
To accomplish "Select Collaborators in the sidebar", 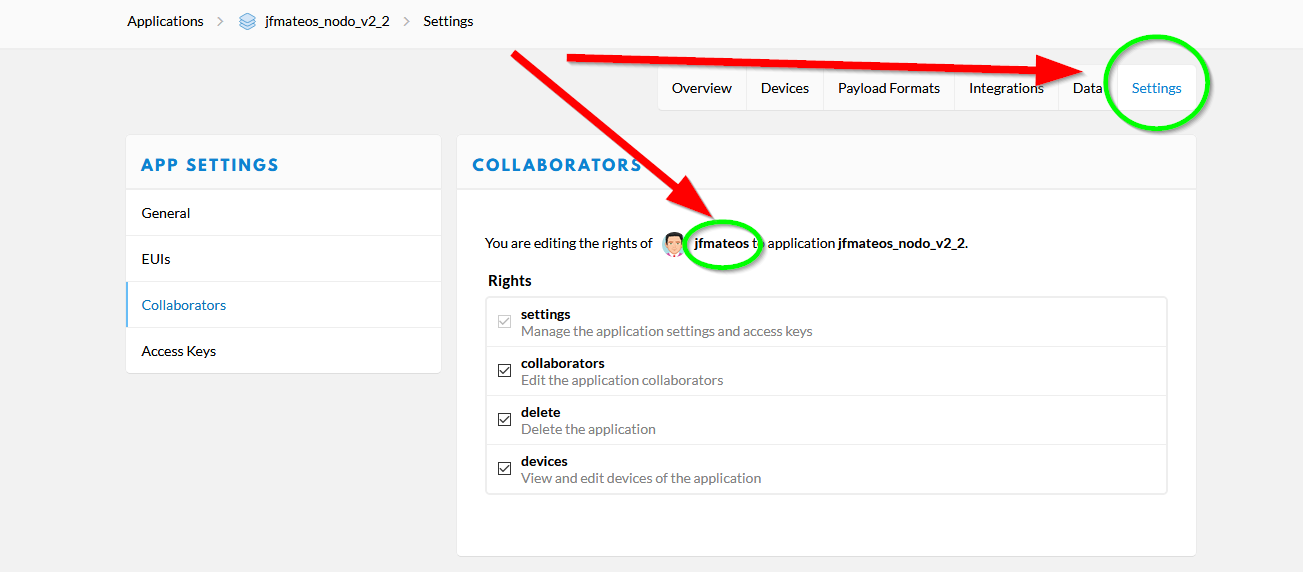I will pyautogui.click(x=184, y=305).
